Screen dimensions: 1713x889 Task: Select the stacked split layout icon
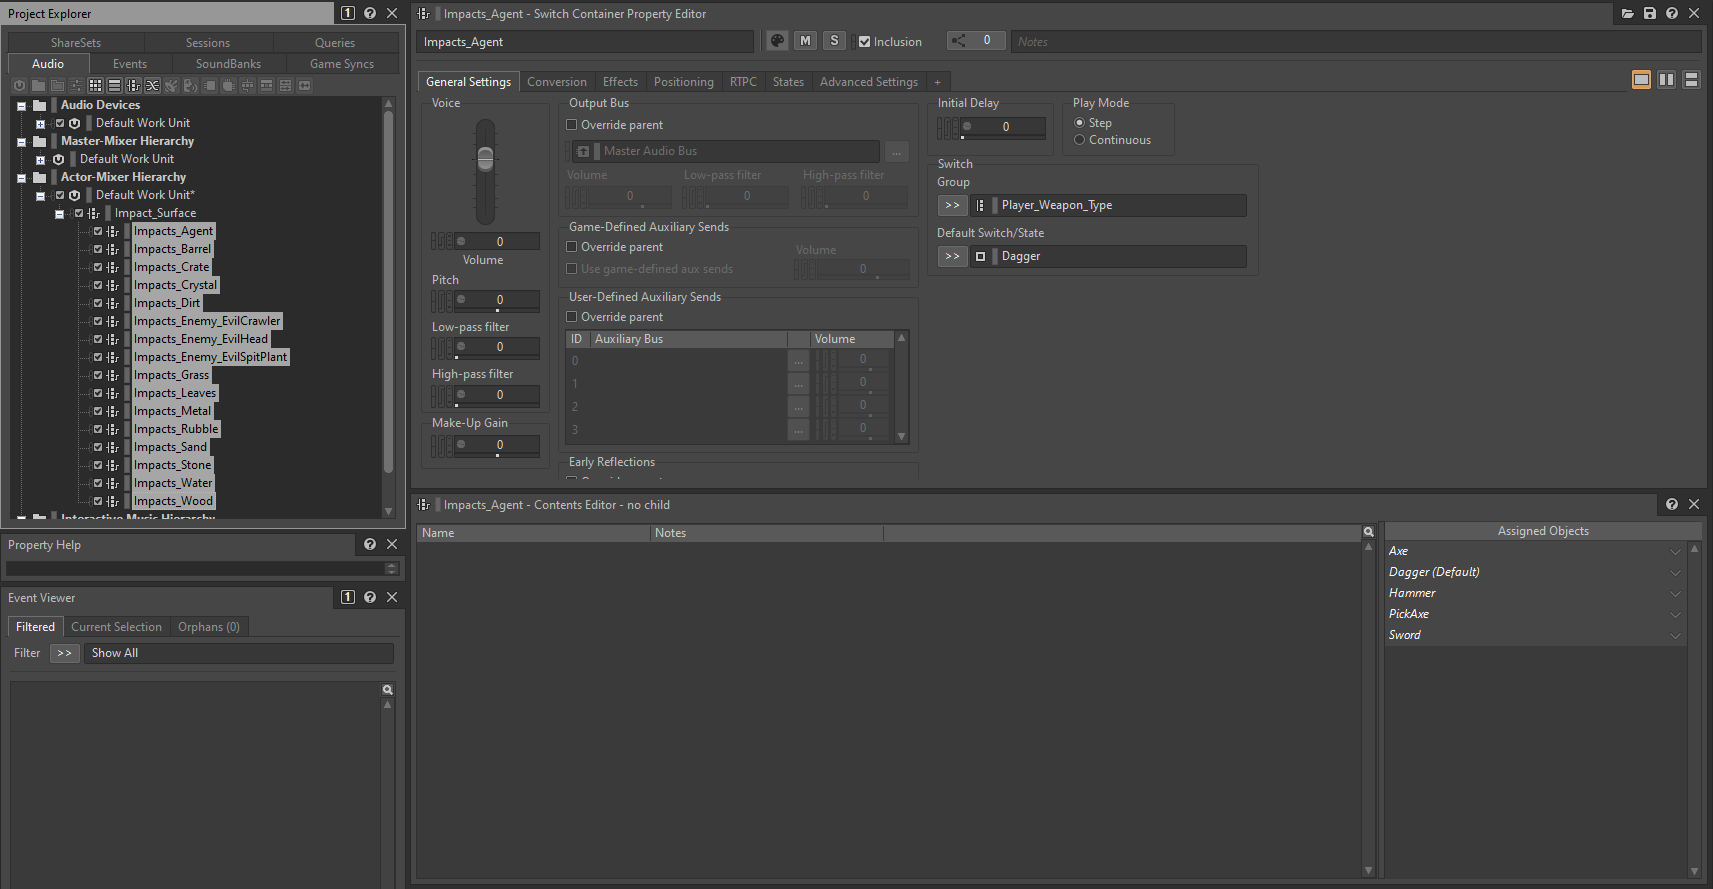(1691, 80)
